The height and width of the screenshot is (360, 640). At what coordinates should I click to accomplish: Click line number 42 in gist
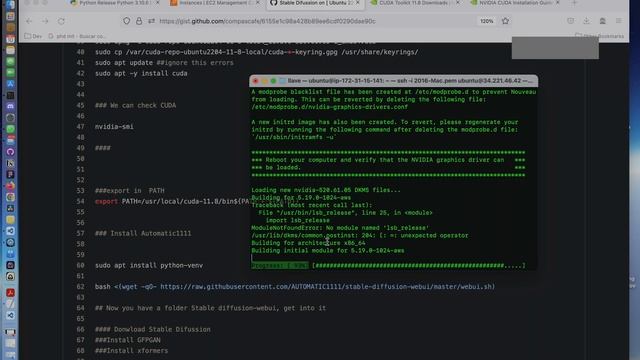[80, 73]
